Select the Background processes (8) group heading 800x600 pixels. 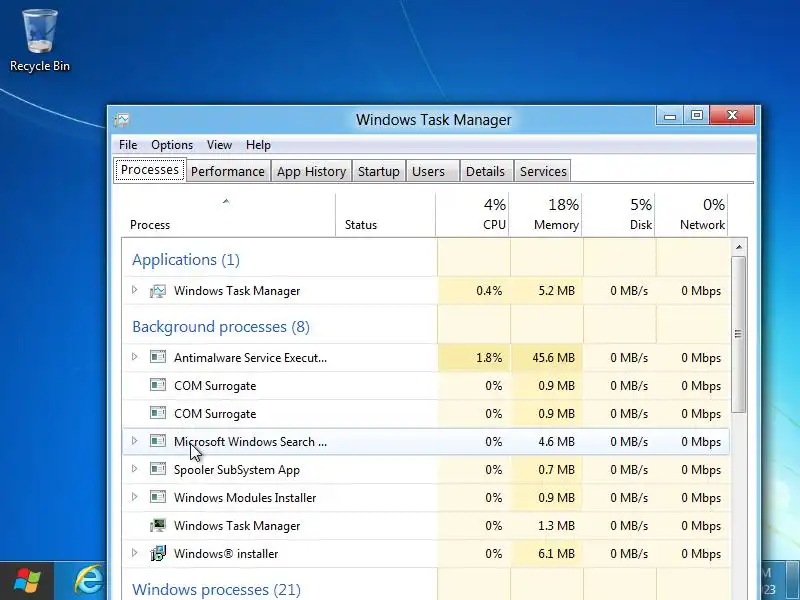point(221,327)
